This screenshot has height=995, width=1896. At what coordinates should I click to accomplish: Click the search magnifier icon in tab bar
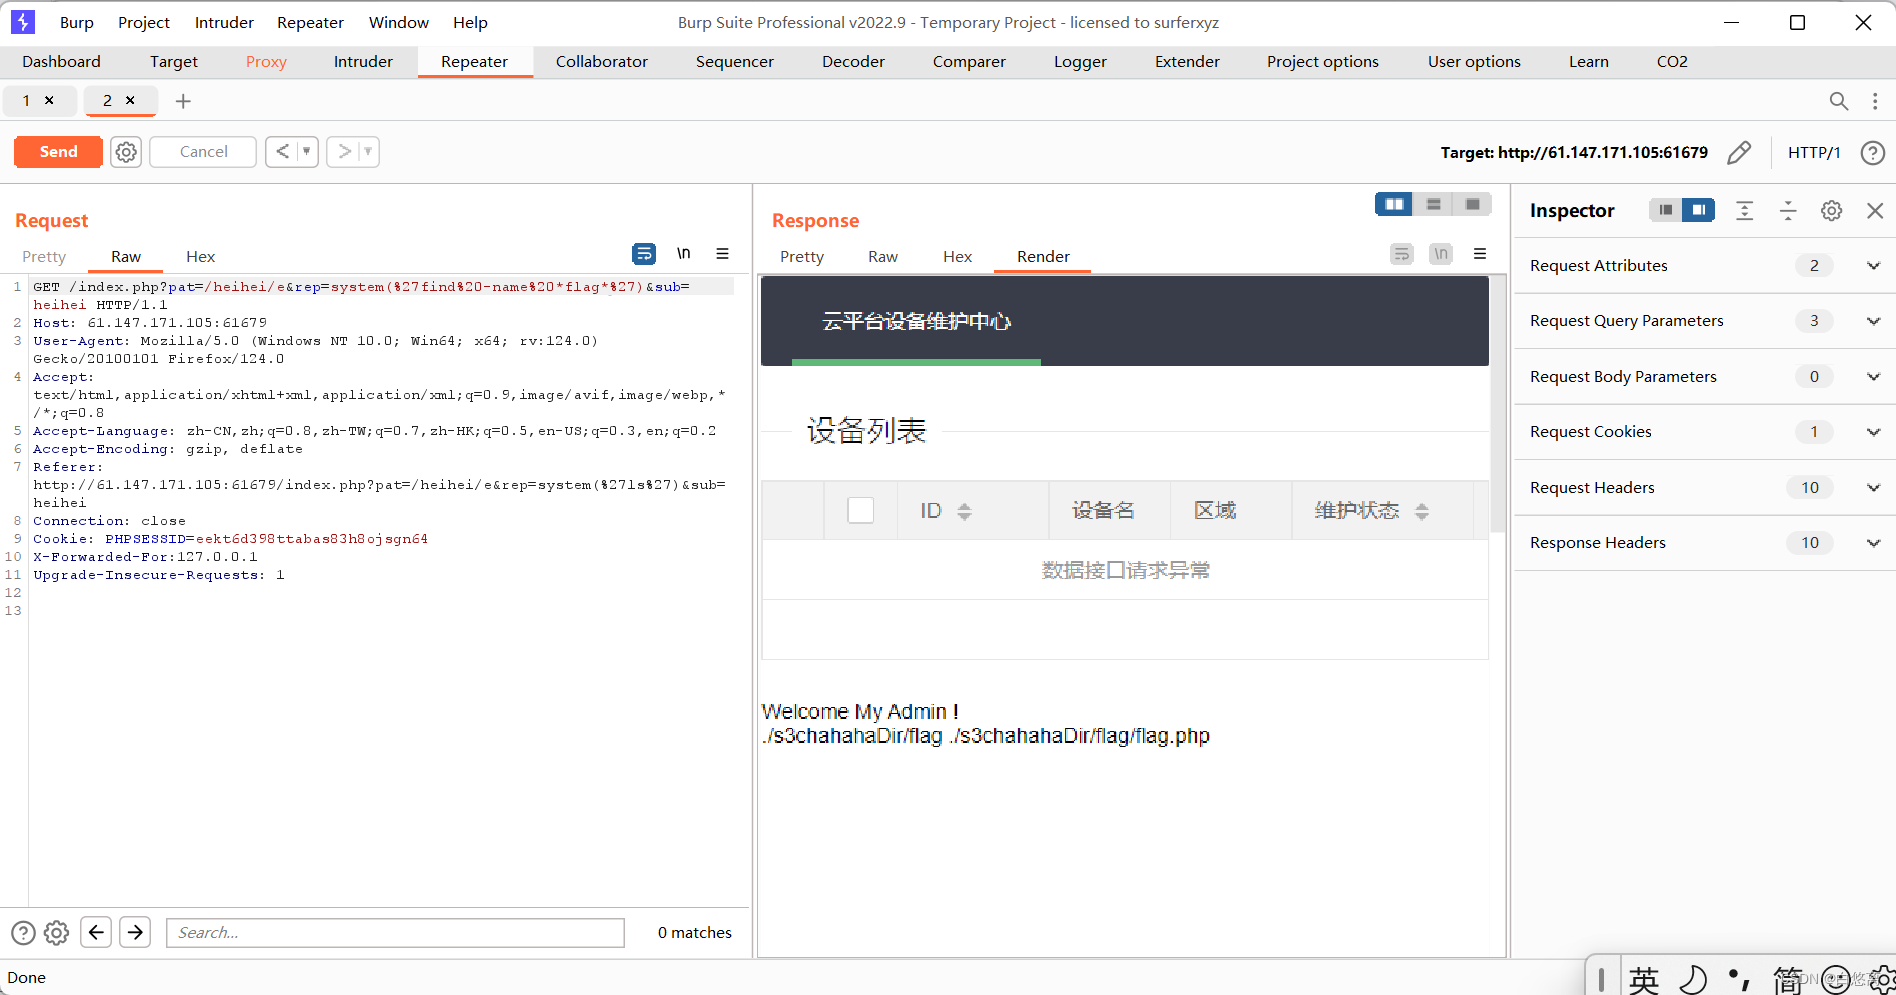1838,101
